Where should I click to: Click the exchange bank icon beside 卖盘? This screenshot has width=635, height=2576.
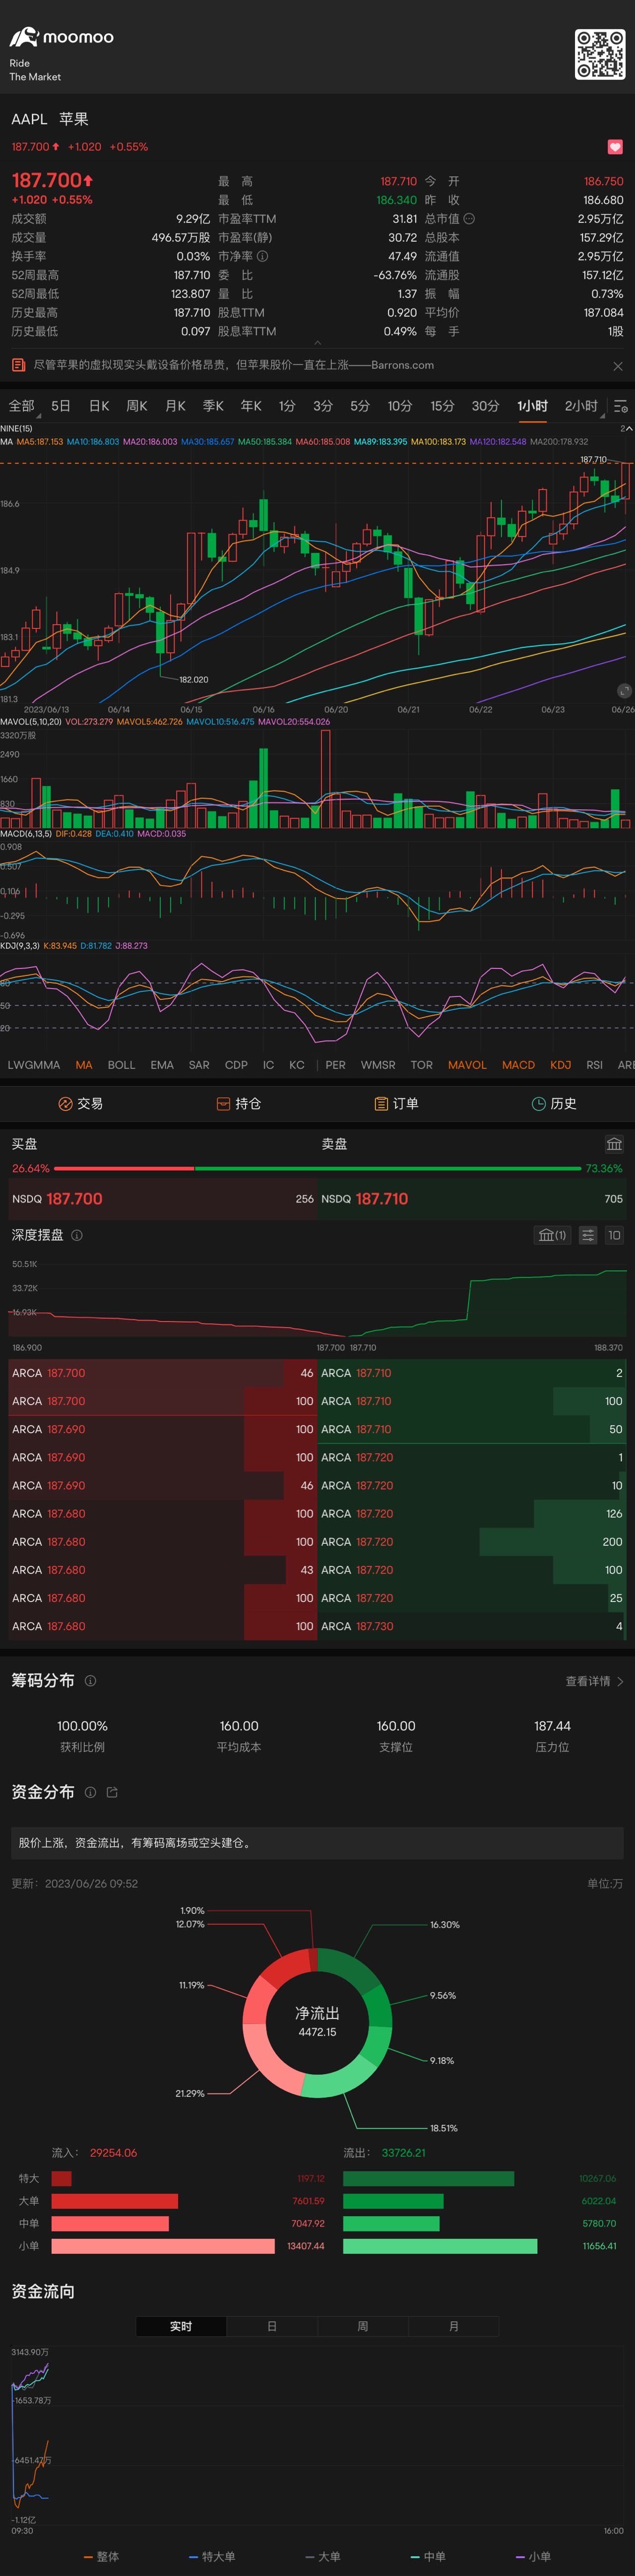614,1144
